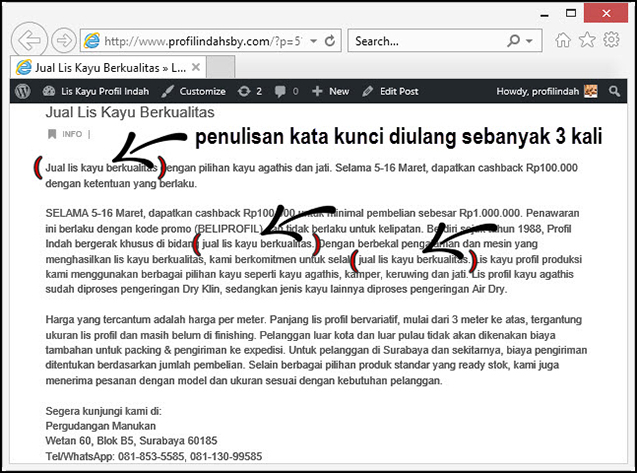
Task: Close the Jual Lis Kayu Berkualitas tab
Action: [x=196, y=67]
